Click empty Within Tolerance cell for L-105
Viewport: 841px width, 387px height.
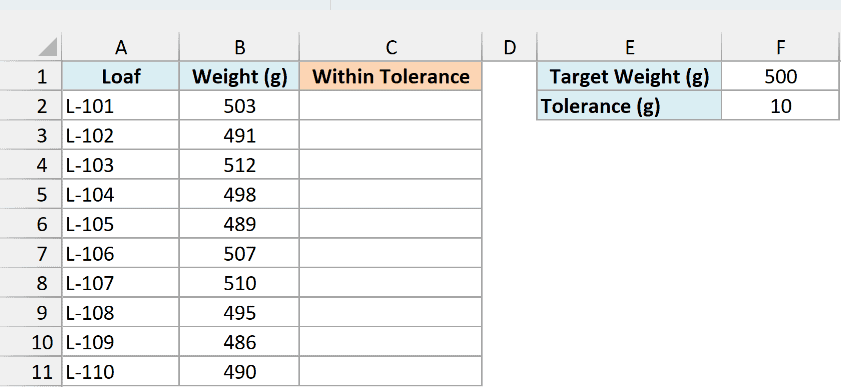tap(390, 224)
